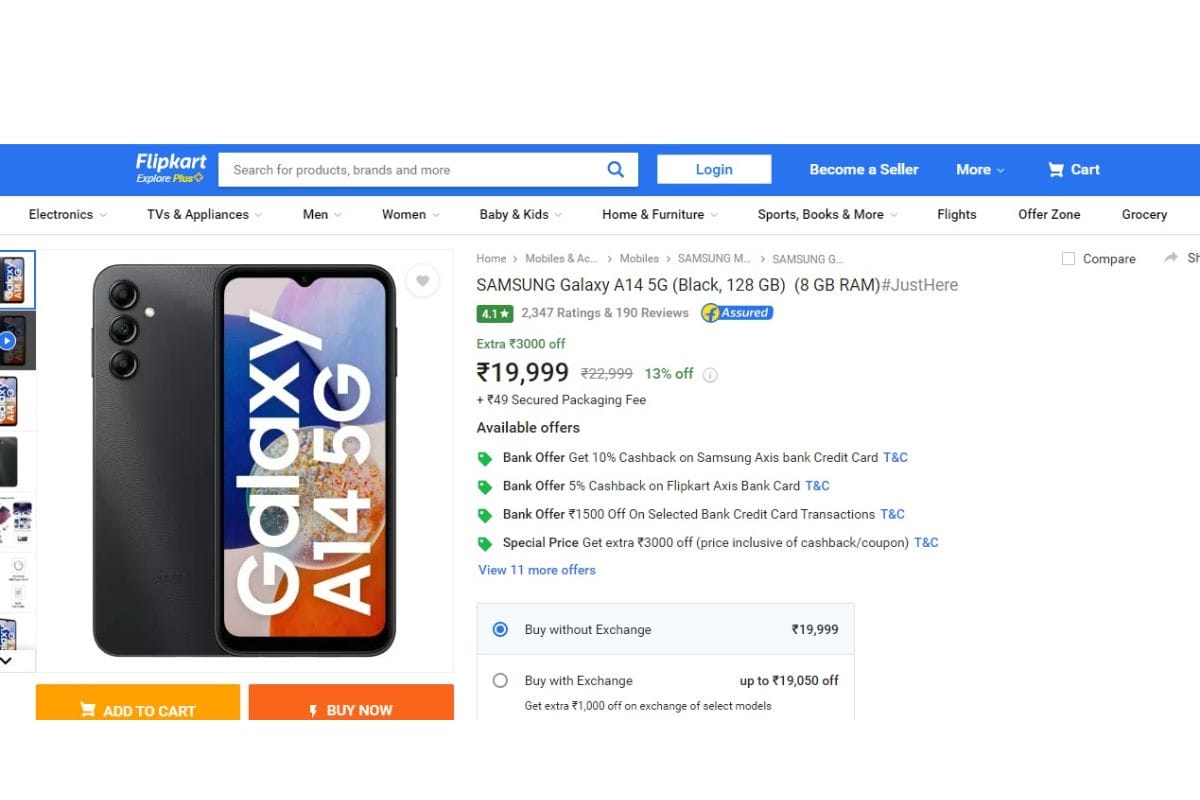Play the product video thumbnail
This screenshot has height=800, width=1200.
coord(8,340)
